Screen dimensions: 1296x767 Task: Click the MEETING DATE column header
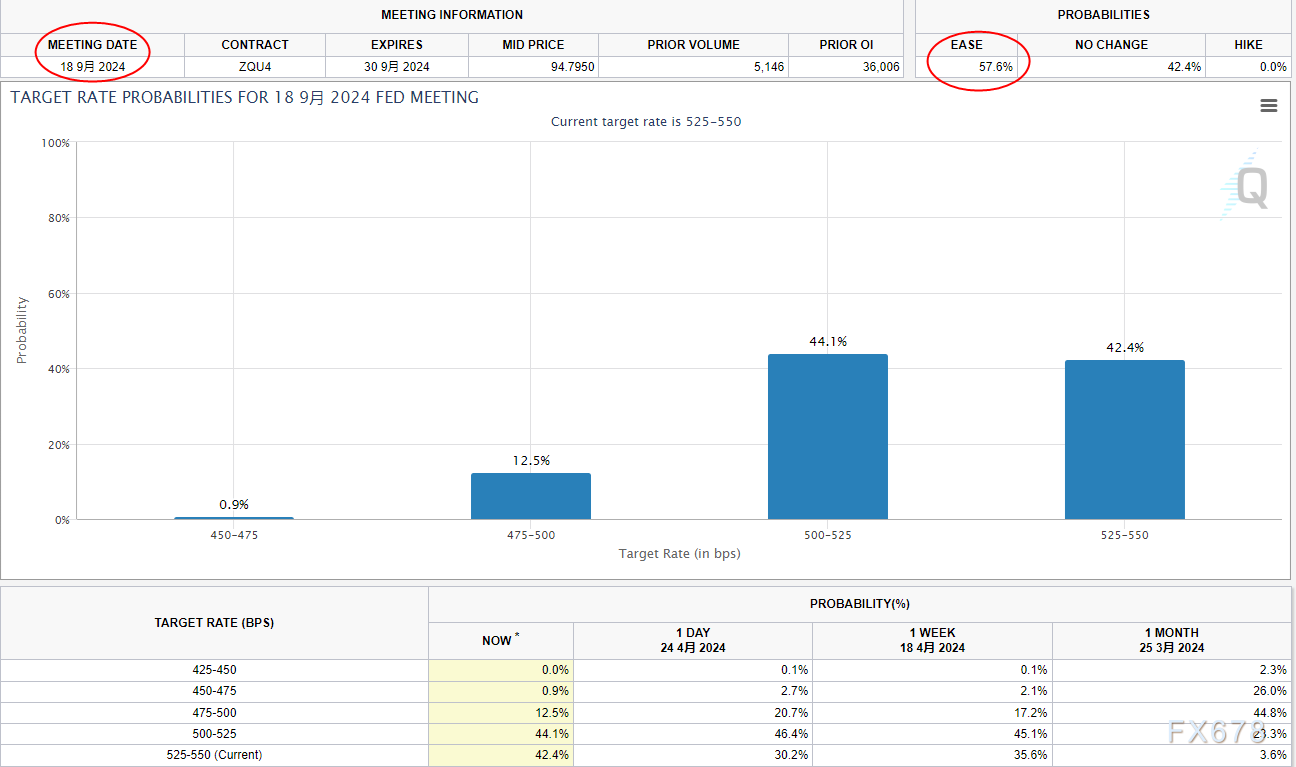coord(92,45)
